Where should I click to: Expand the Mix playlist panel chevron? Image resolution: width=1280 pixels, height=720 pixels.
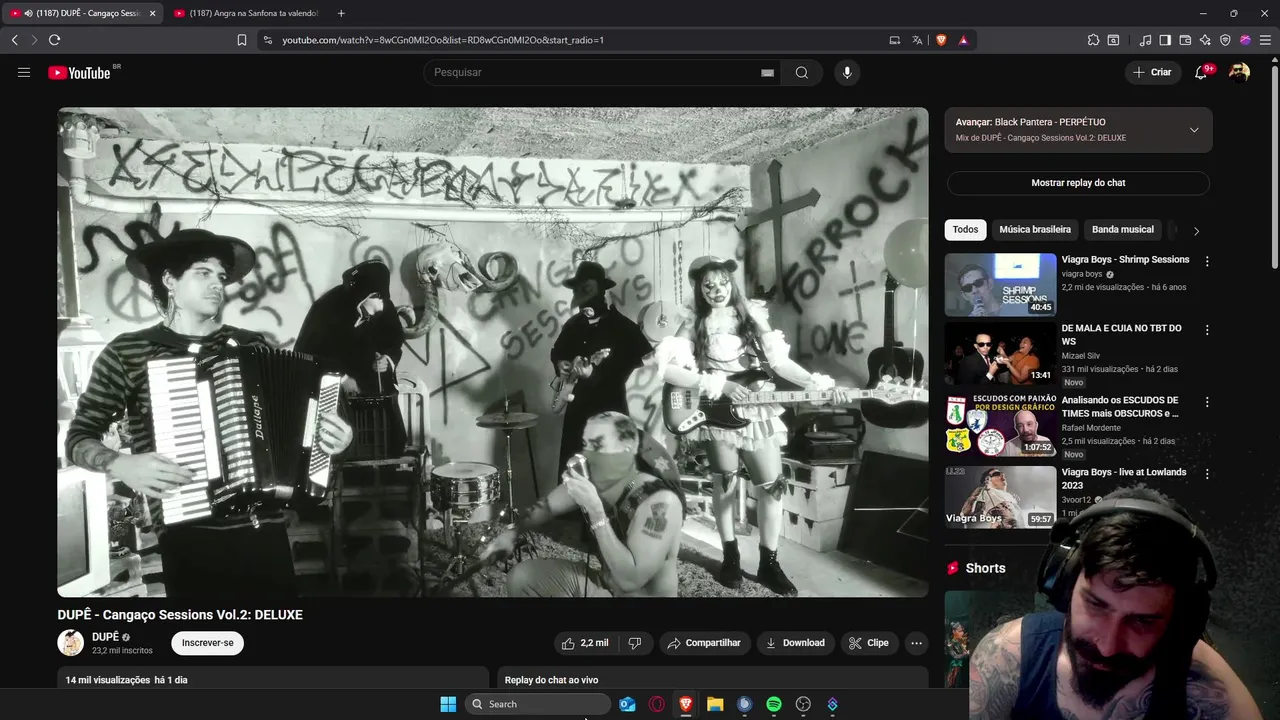pyautogui.click(x=1194, y=130)
